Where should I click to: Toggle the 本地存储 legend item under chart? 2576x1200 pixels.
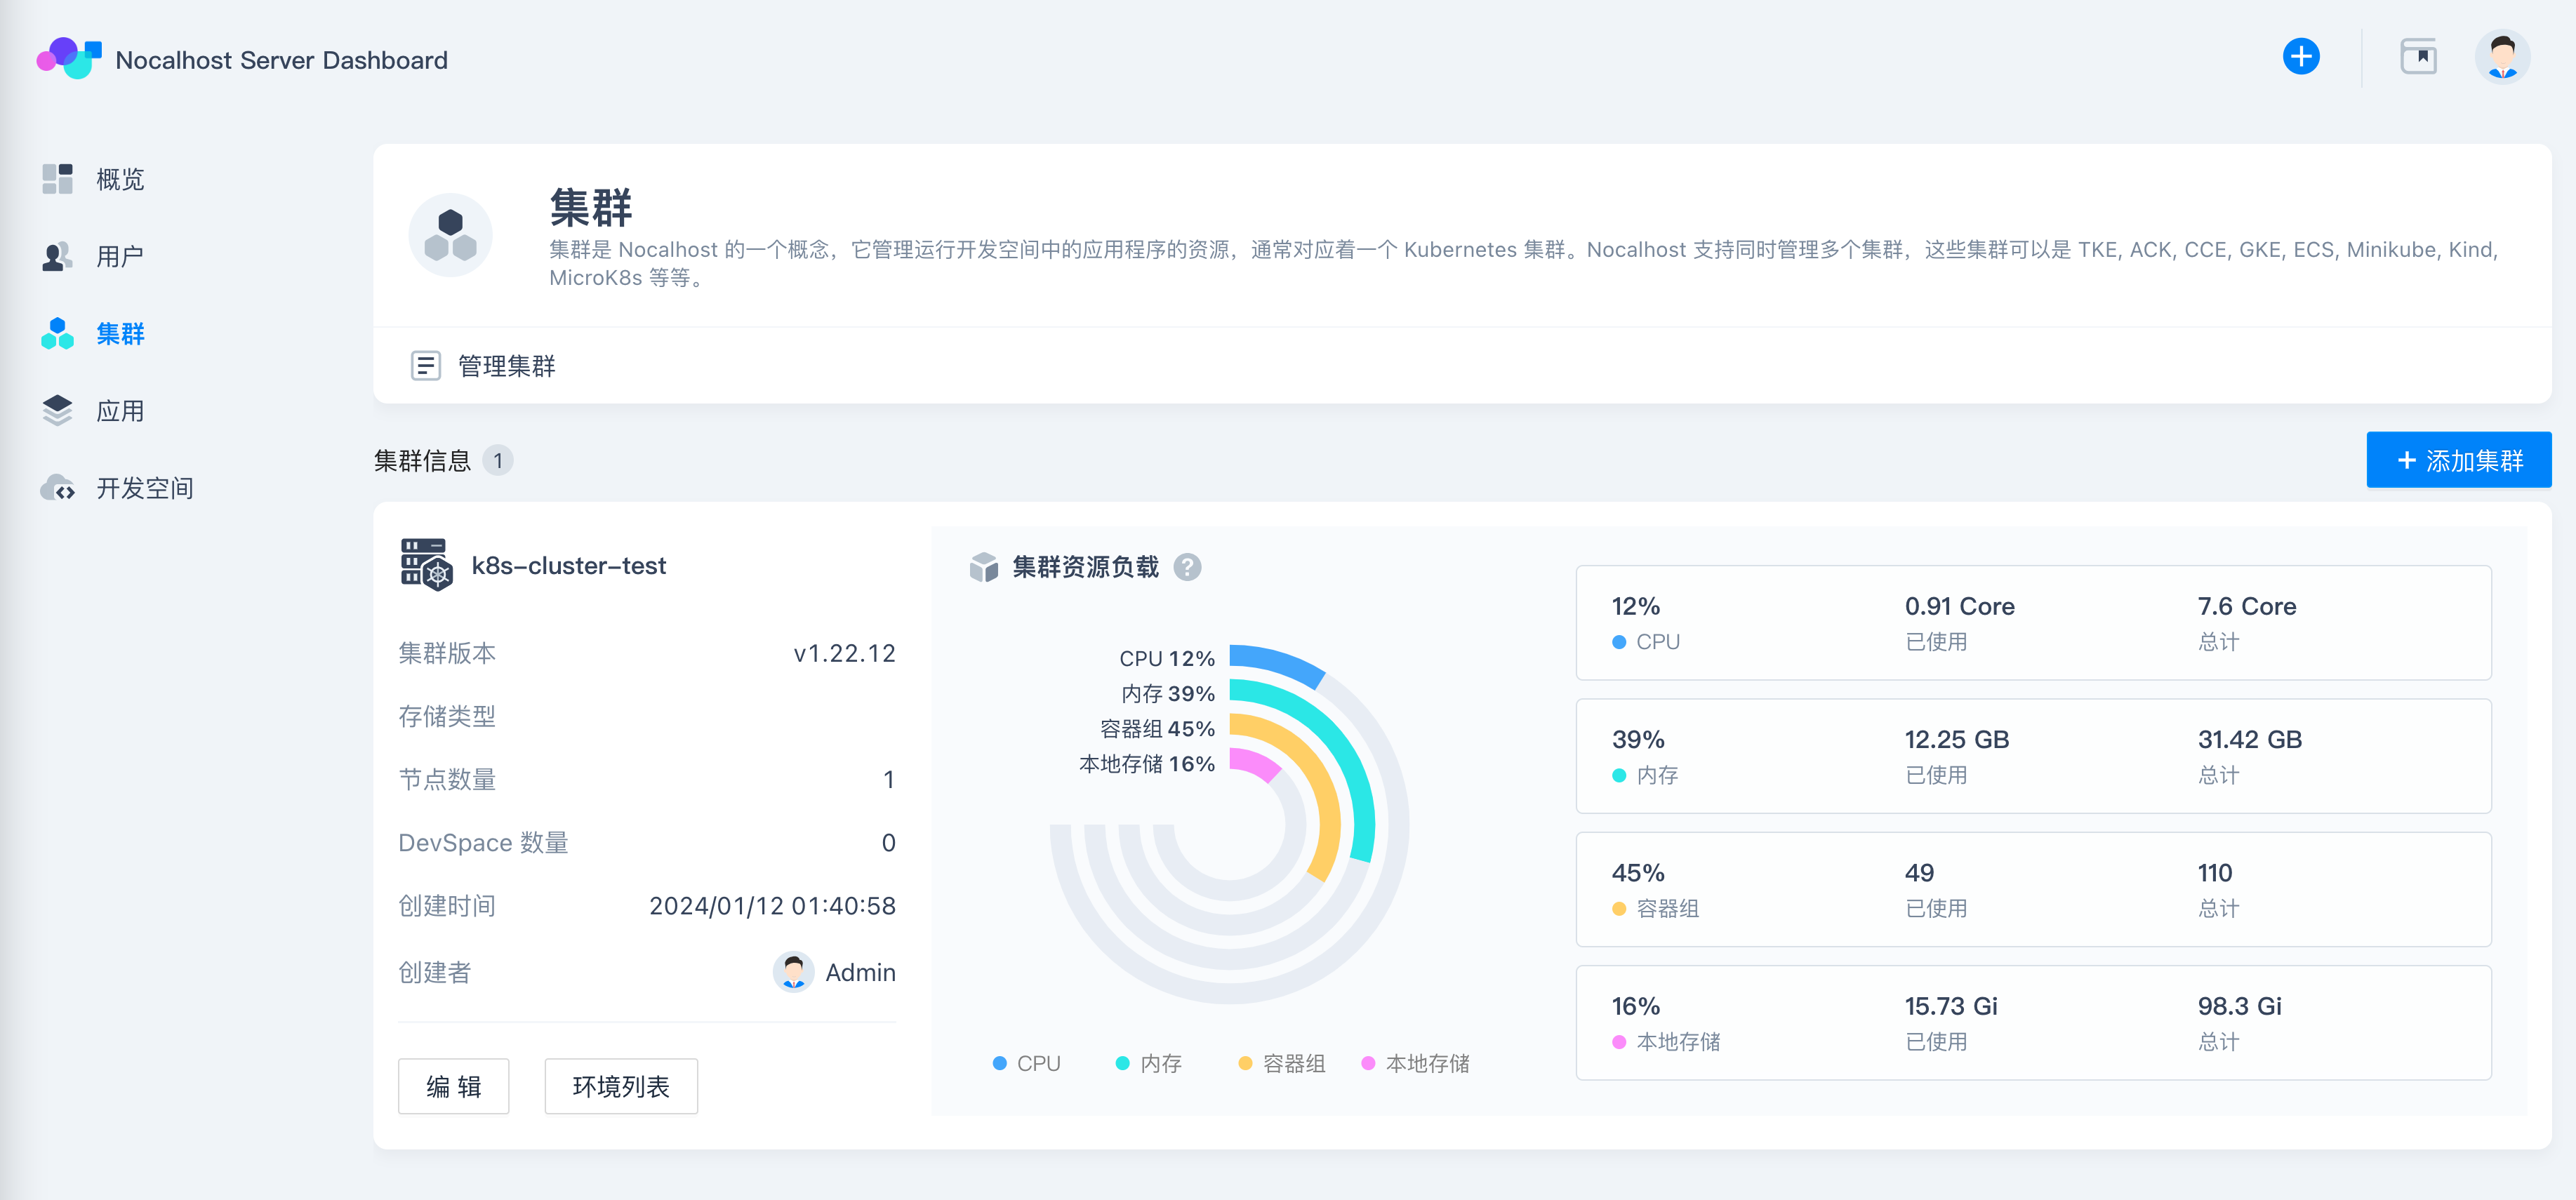click(x=1416, y=1063)
